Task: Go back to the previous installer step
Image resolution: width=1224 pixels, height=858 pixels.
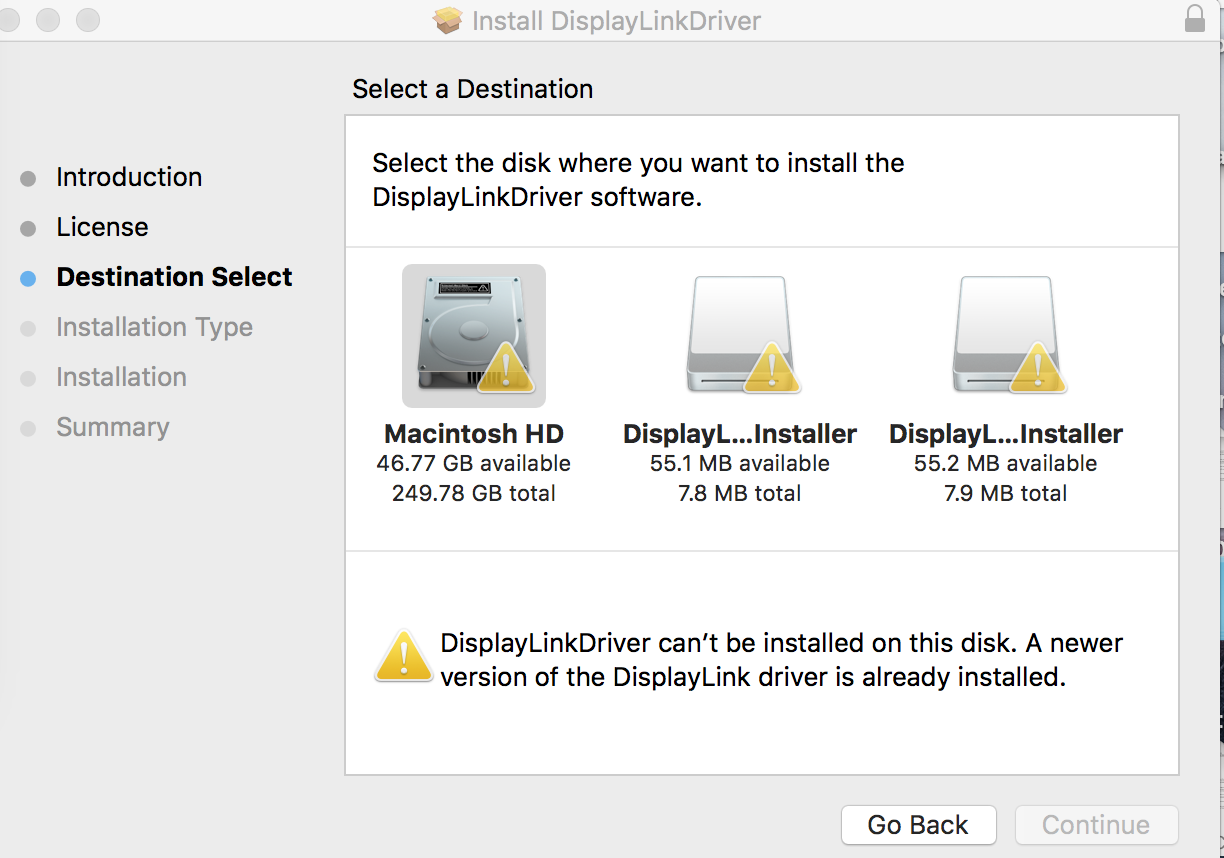Action: tap(918, 825)
